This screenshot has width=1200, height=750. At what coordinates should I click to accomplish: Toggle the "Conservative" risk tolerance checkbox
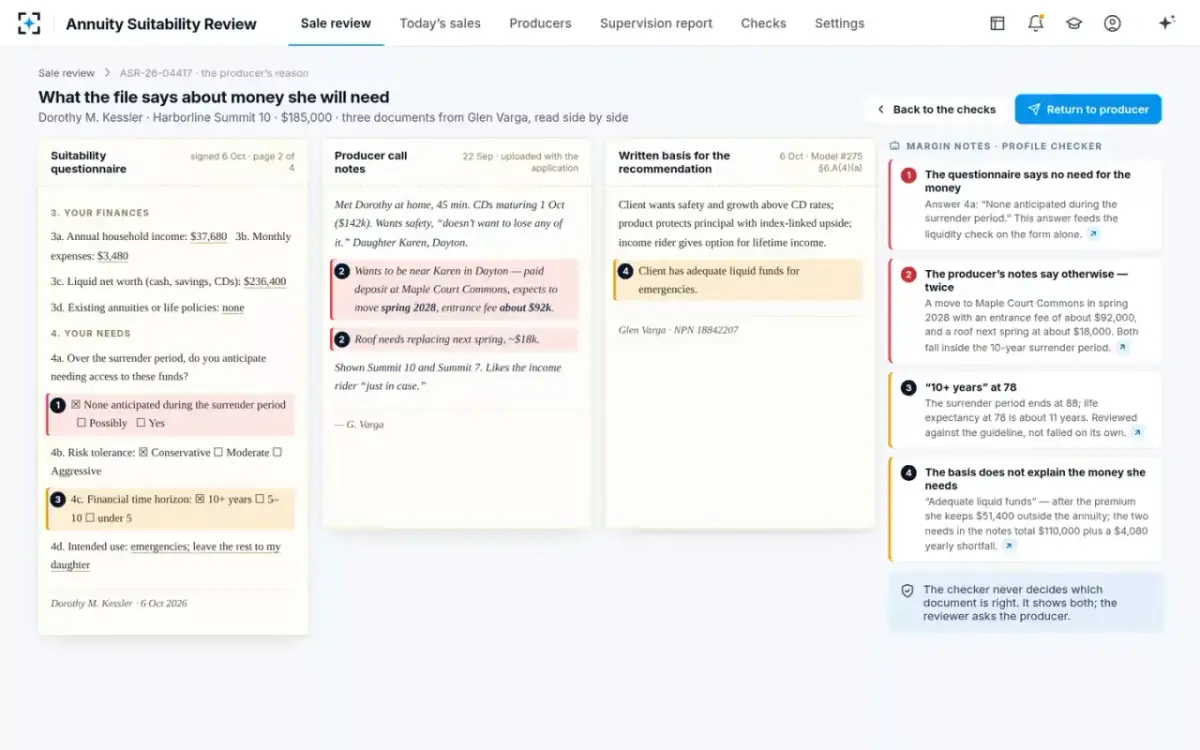click(143, 452)
